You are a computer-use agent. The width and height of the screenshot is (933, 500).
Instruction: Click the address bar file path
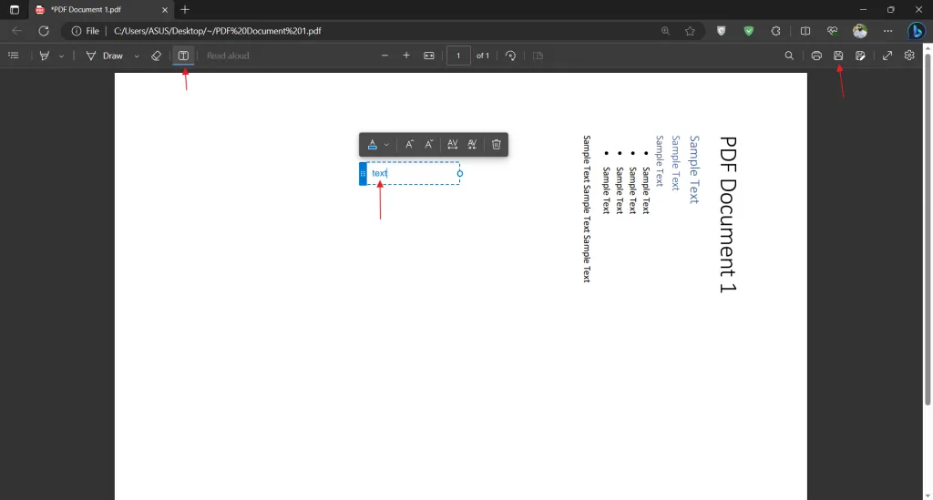point(217,31)
